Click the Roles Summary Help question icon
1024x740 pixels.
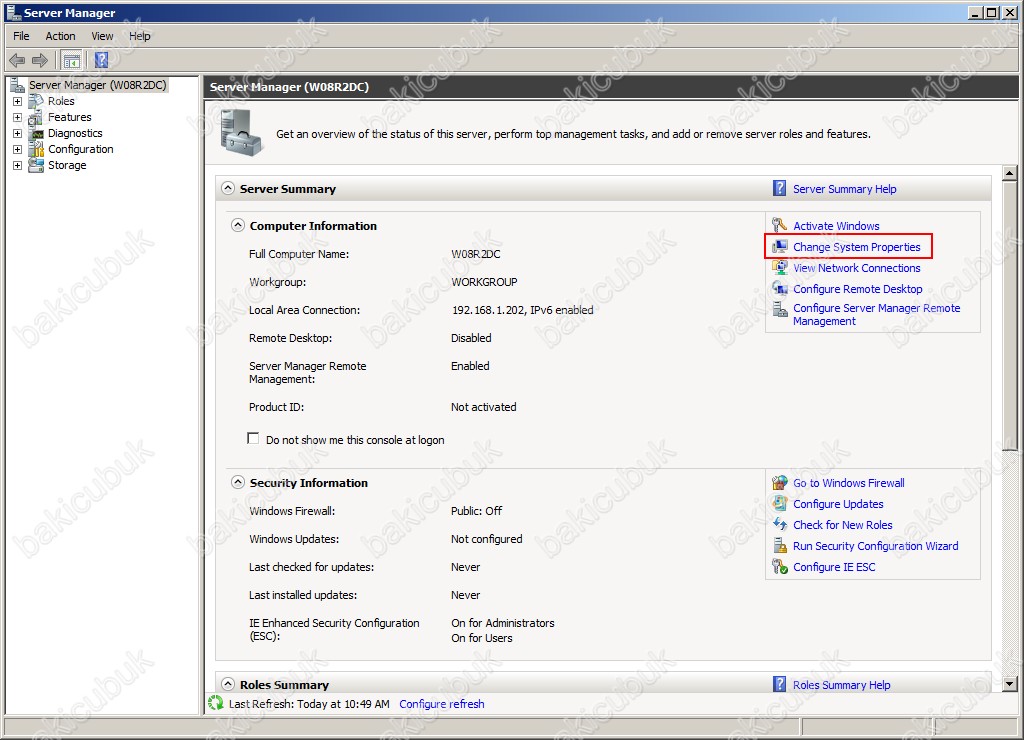click(x=779, y=684)
